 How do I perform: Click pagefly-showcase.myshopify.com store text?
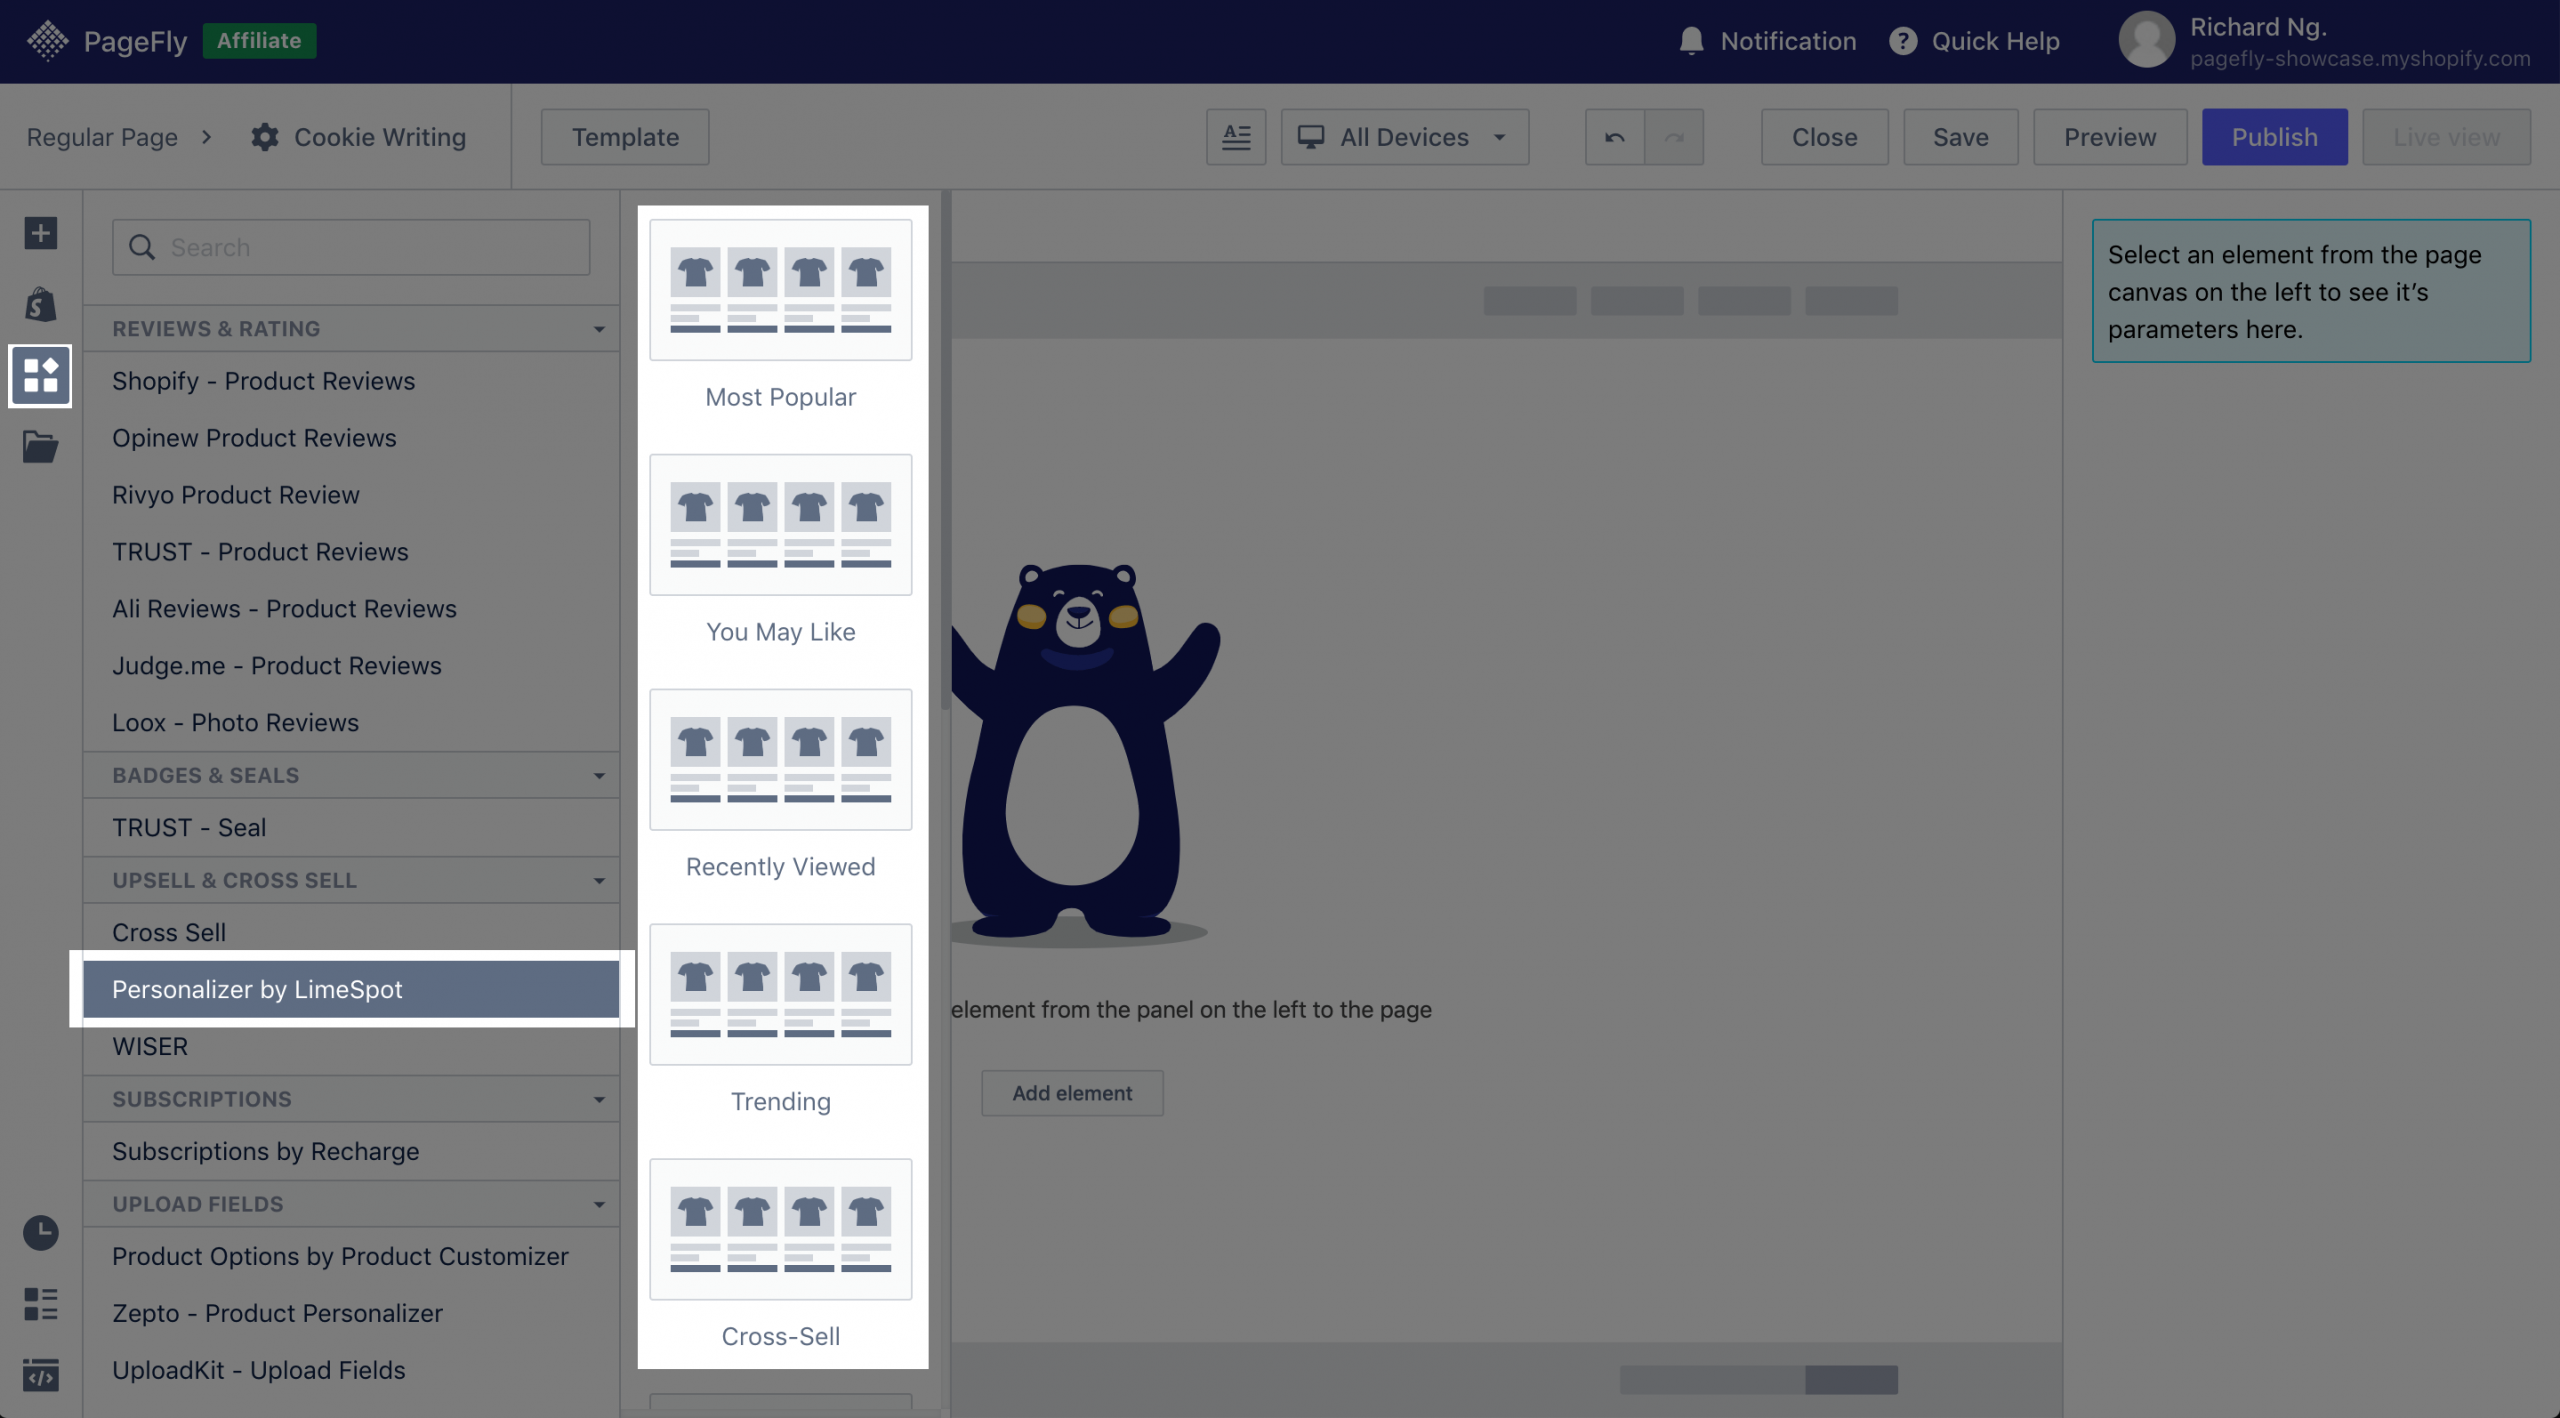(2360, 59)
